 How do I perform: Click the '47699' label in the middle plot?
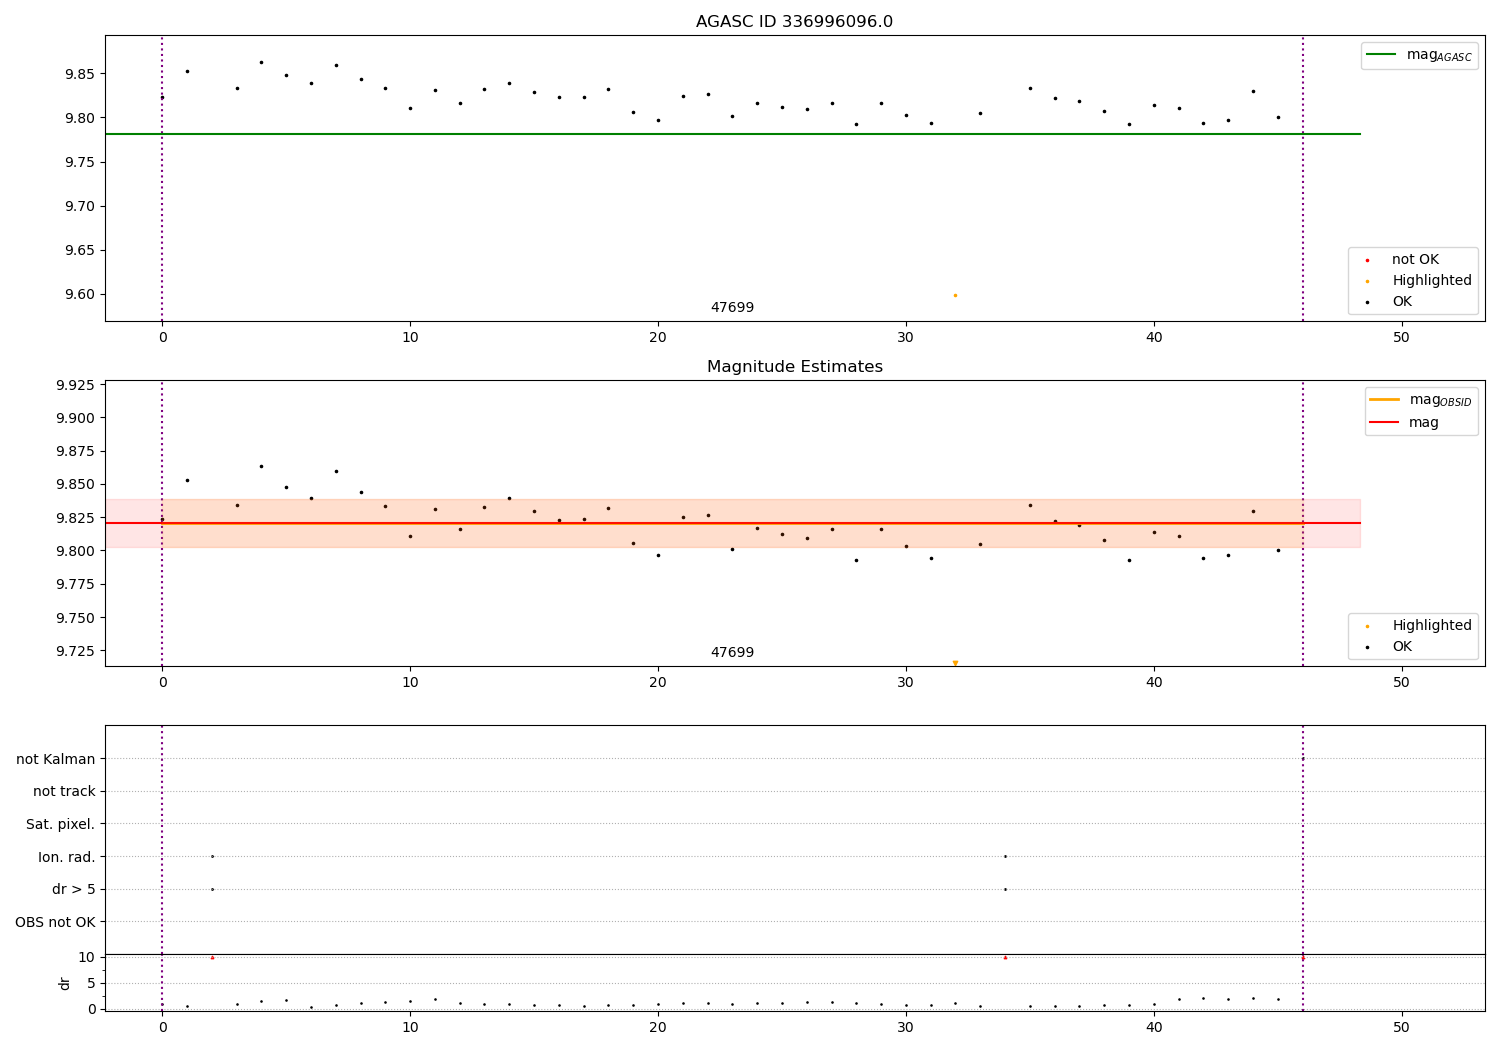click(732, 653)
